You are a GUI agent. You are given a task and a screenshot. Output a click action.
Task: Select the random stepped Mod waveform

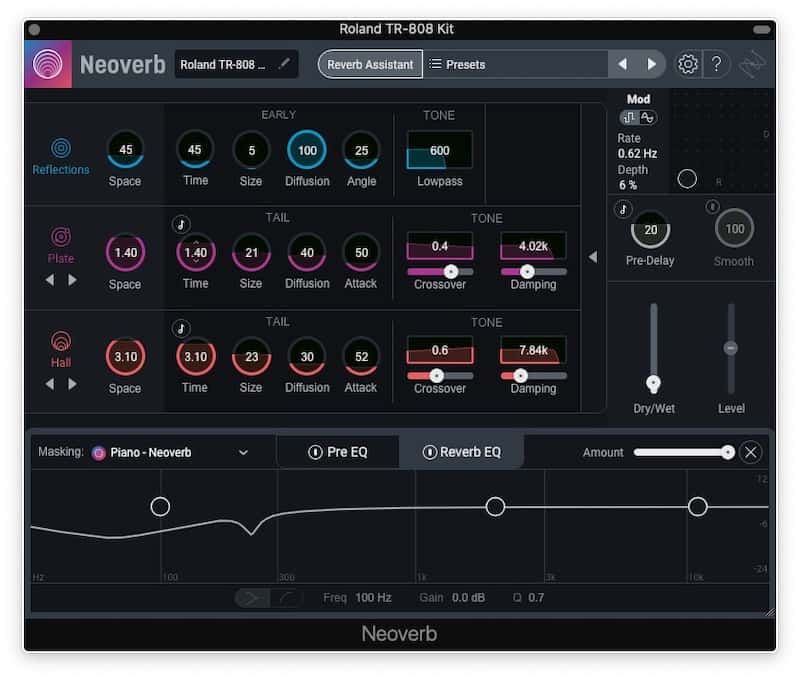click(x=629, y=118)
